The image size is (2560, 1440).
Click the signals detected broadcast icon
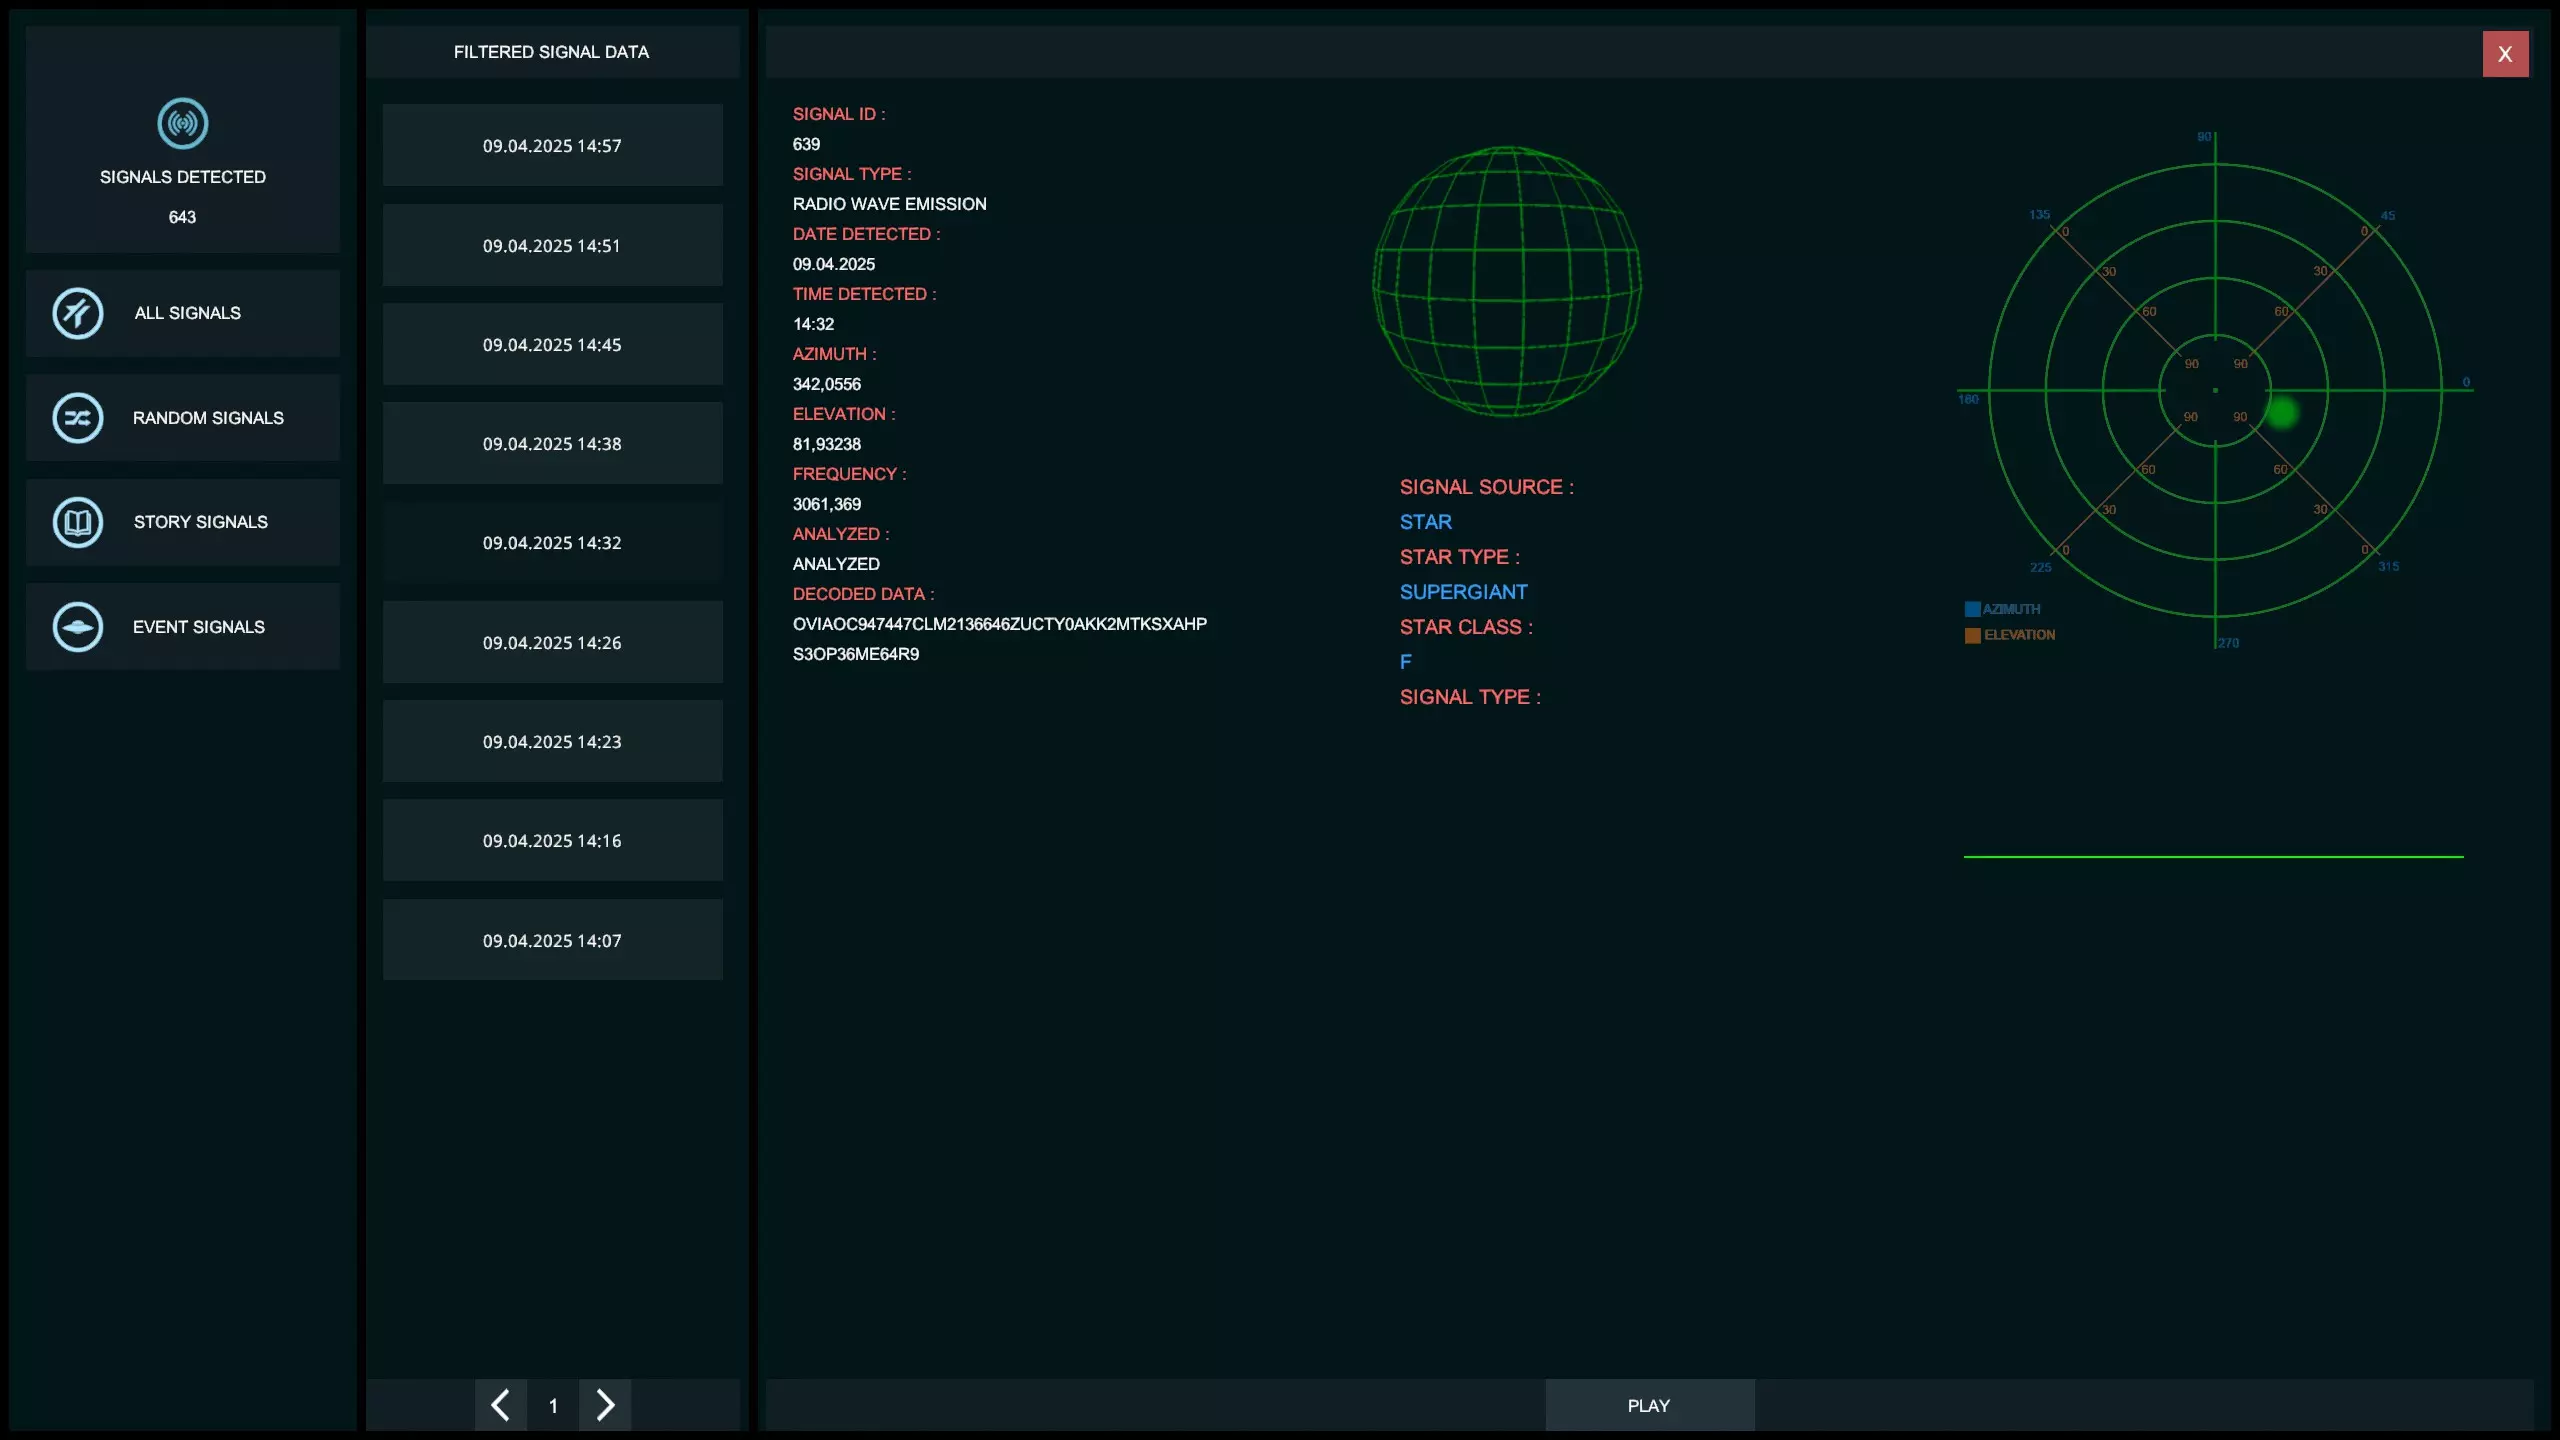[182, 124]
